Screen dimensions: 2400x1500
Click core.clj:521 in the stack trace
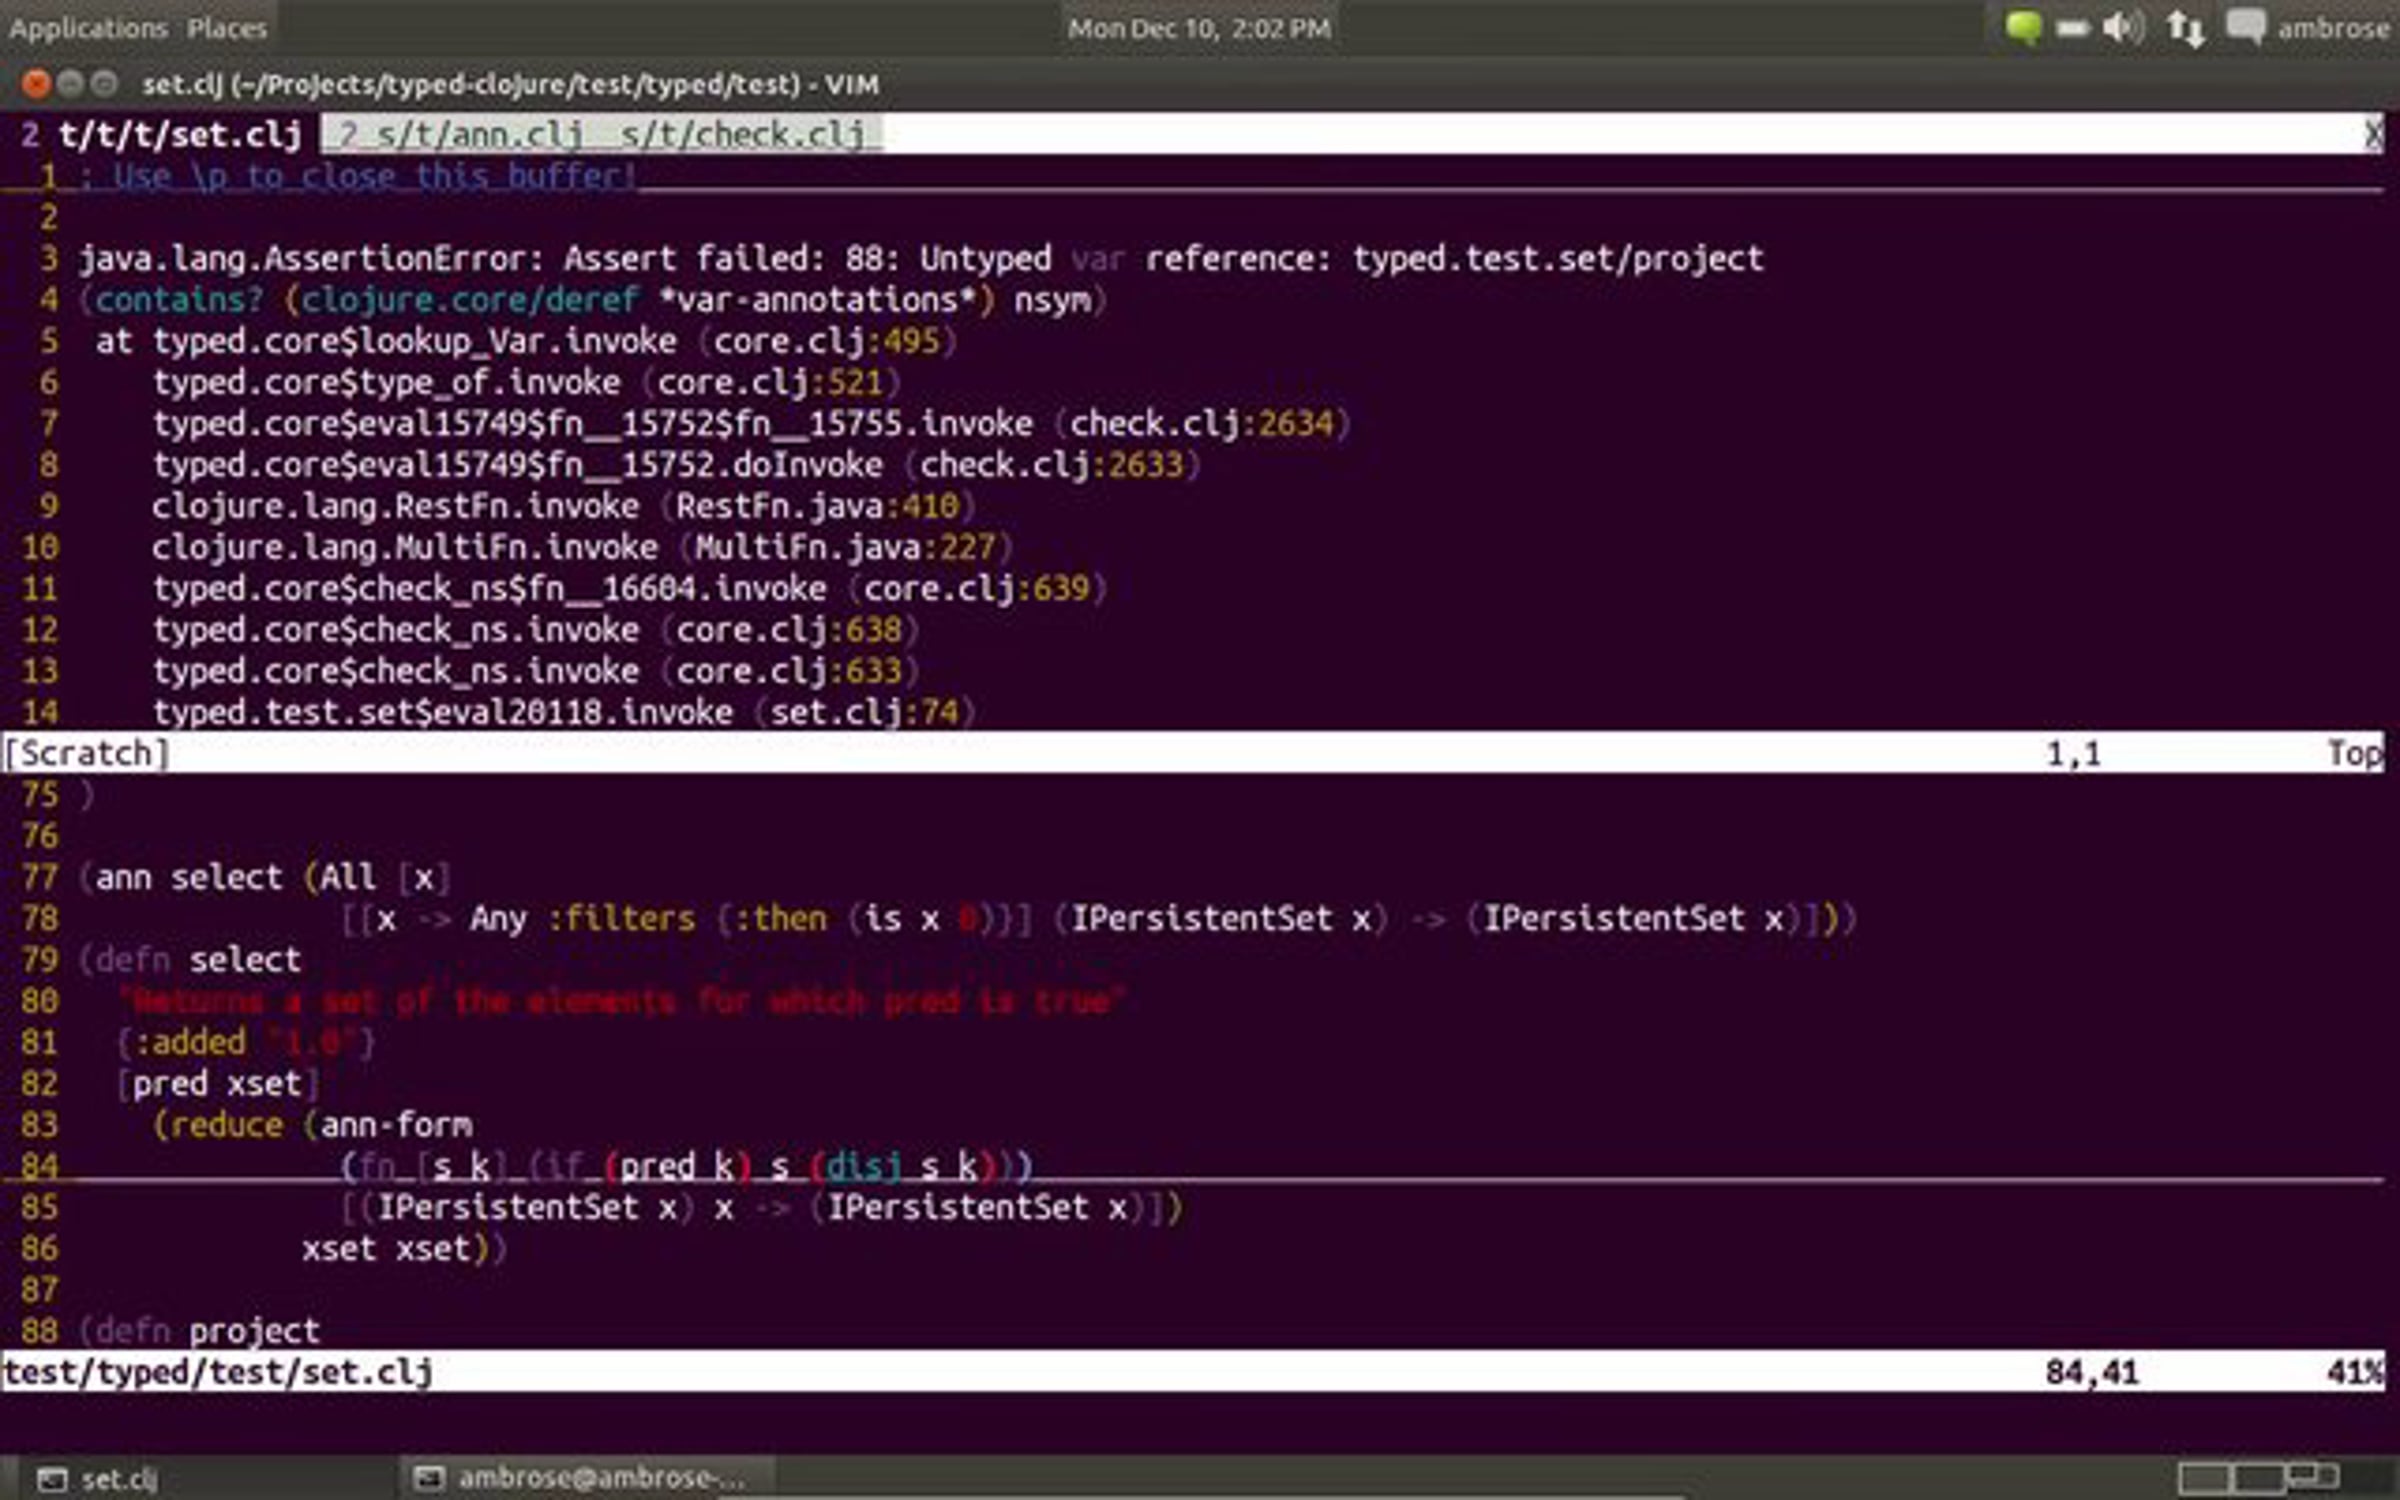(769, 382)
